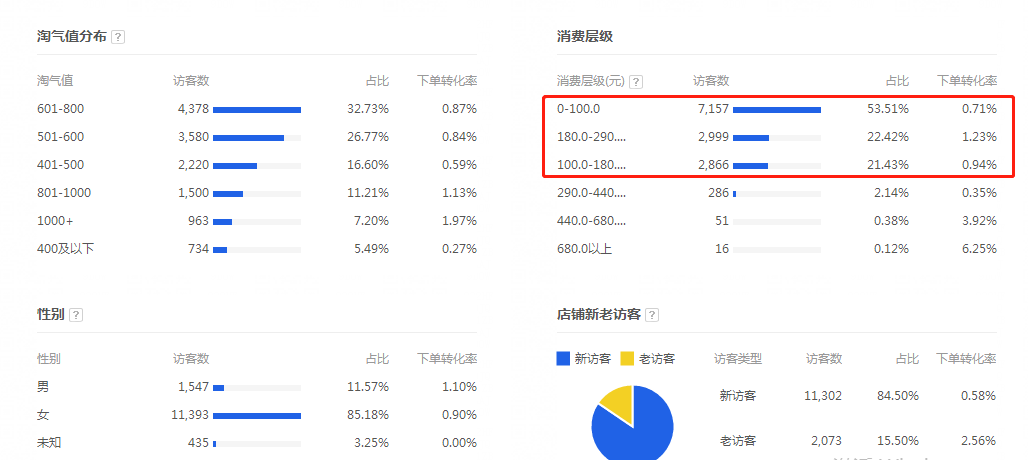
Task: Click the 2.56% conversion rate value
Action: (978, 441)
